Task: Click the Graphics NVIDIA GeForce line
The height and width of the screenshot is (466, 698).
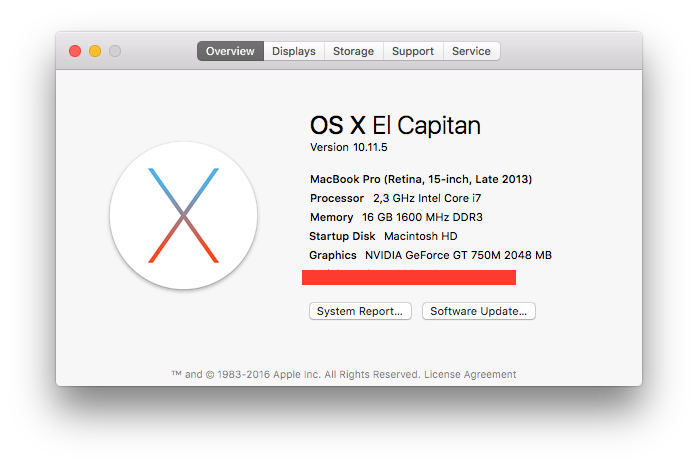Action: pyautogui.click(x=430, y=255)
